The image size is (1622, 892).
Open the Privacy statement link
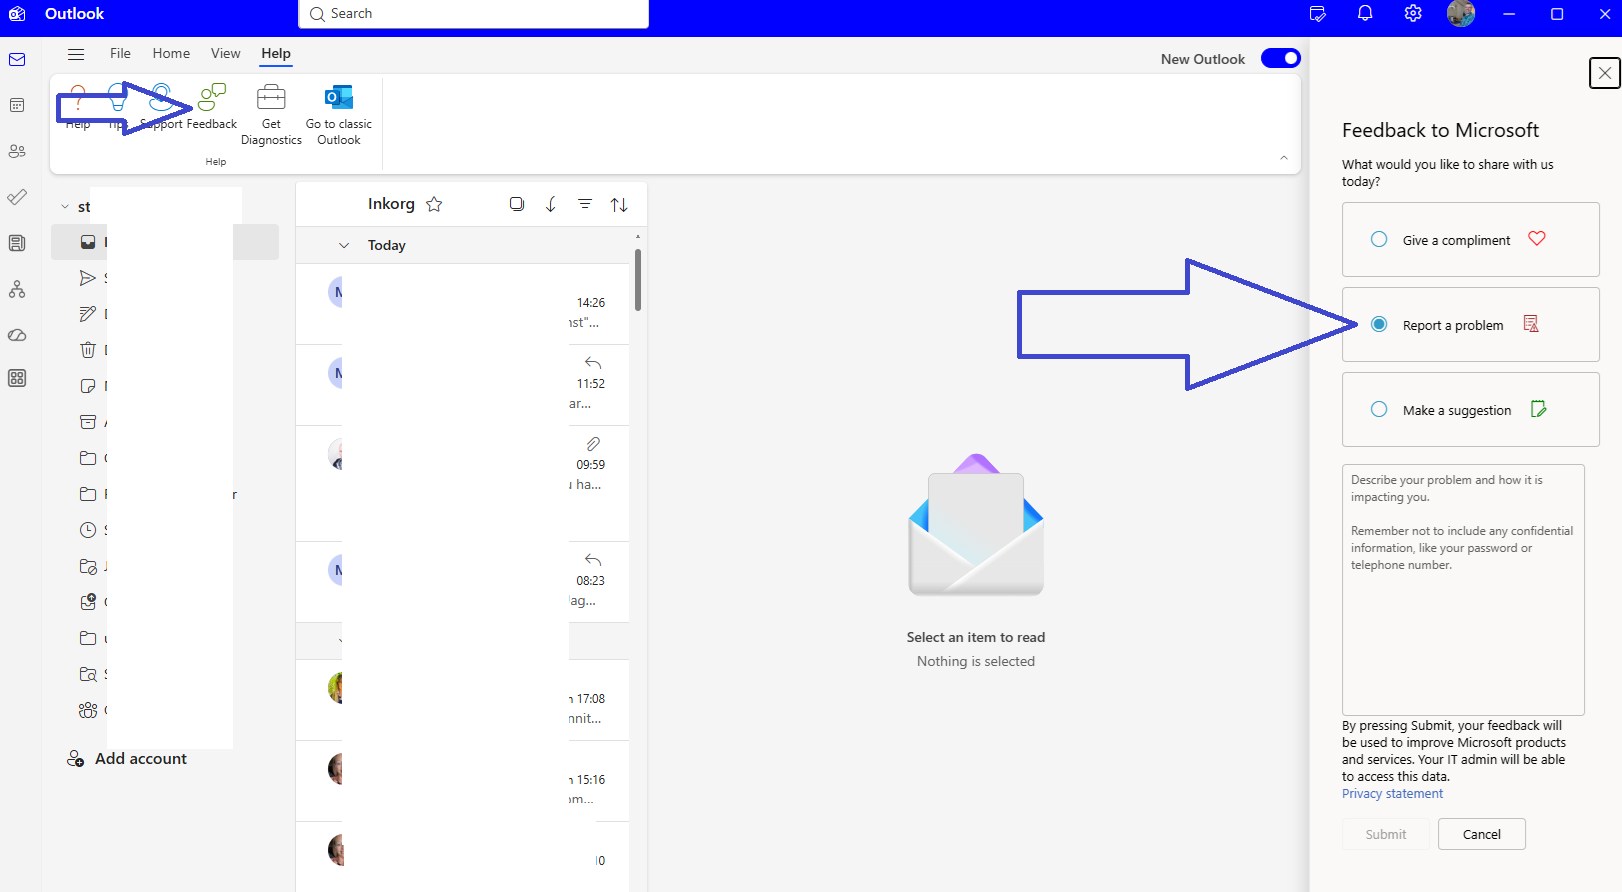tap(1392, 794)
